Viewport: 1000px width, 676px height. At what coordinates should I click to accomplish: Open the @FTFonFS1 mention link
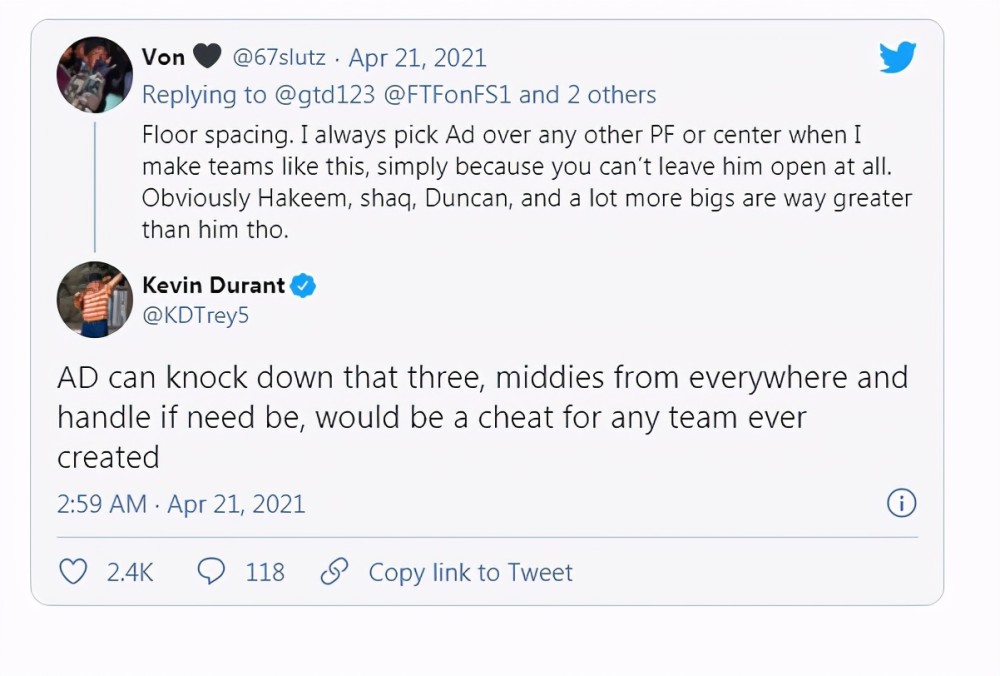[447, 95]
